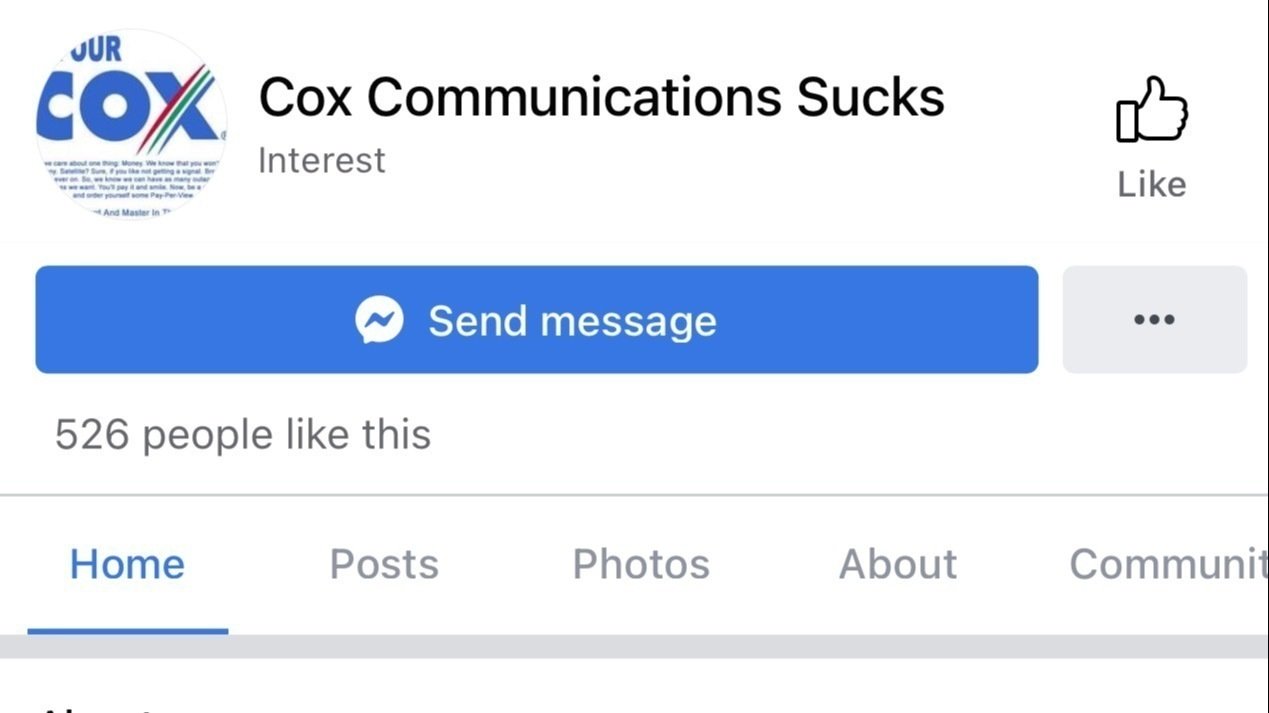Open the Photos tab
1269x713 pixels.
640,564
